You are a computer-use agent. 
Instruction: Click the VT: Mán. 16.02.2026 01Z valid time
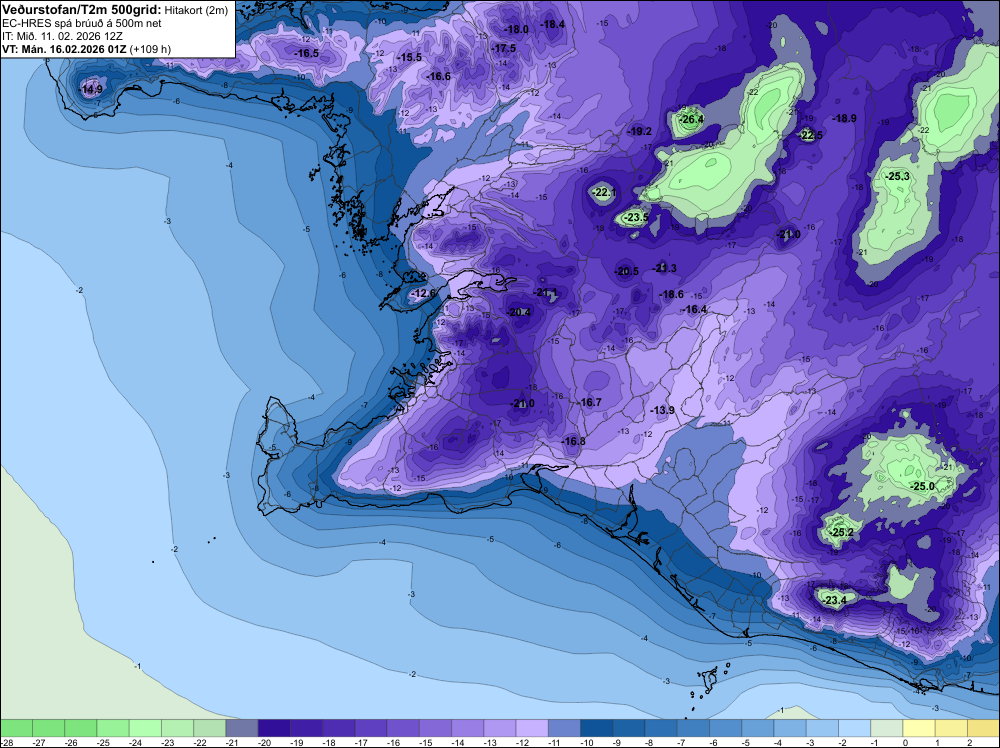click(x=64, y=49)
